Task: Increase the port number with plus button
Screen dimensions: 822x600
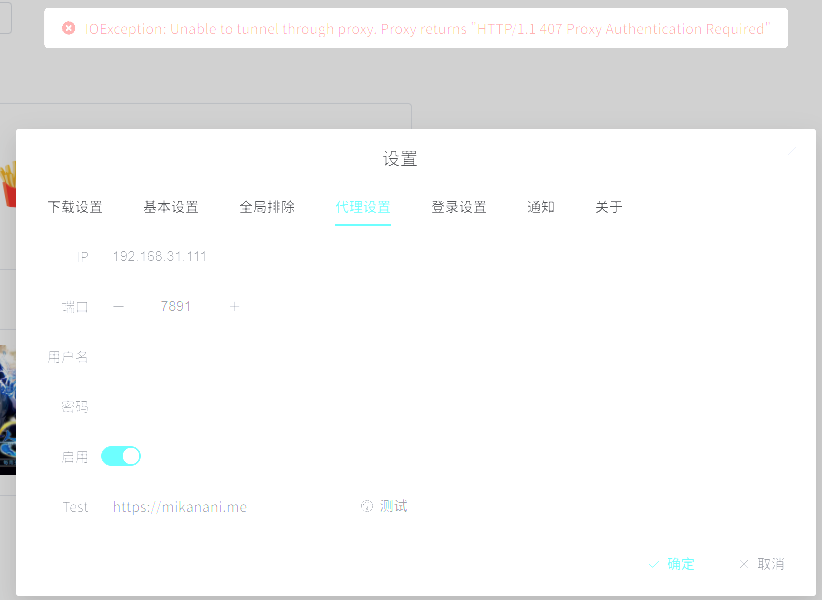Action: pos(234,307)
